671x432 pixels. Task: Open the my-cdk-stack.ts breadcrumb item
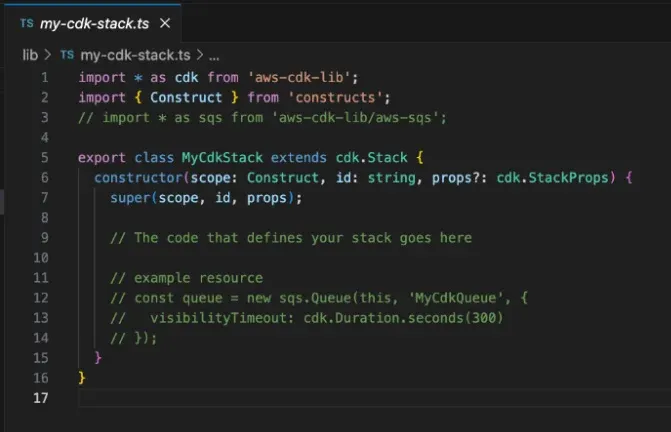click(136, 55)
